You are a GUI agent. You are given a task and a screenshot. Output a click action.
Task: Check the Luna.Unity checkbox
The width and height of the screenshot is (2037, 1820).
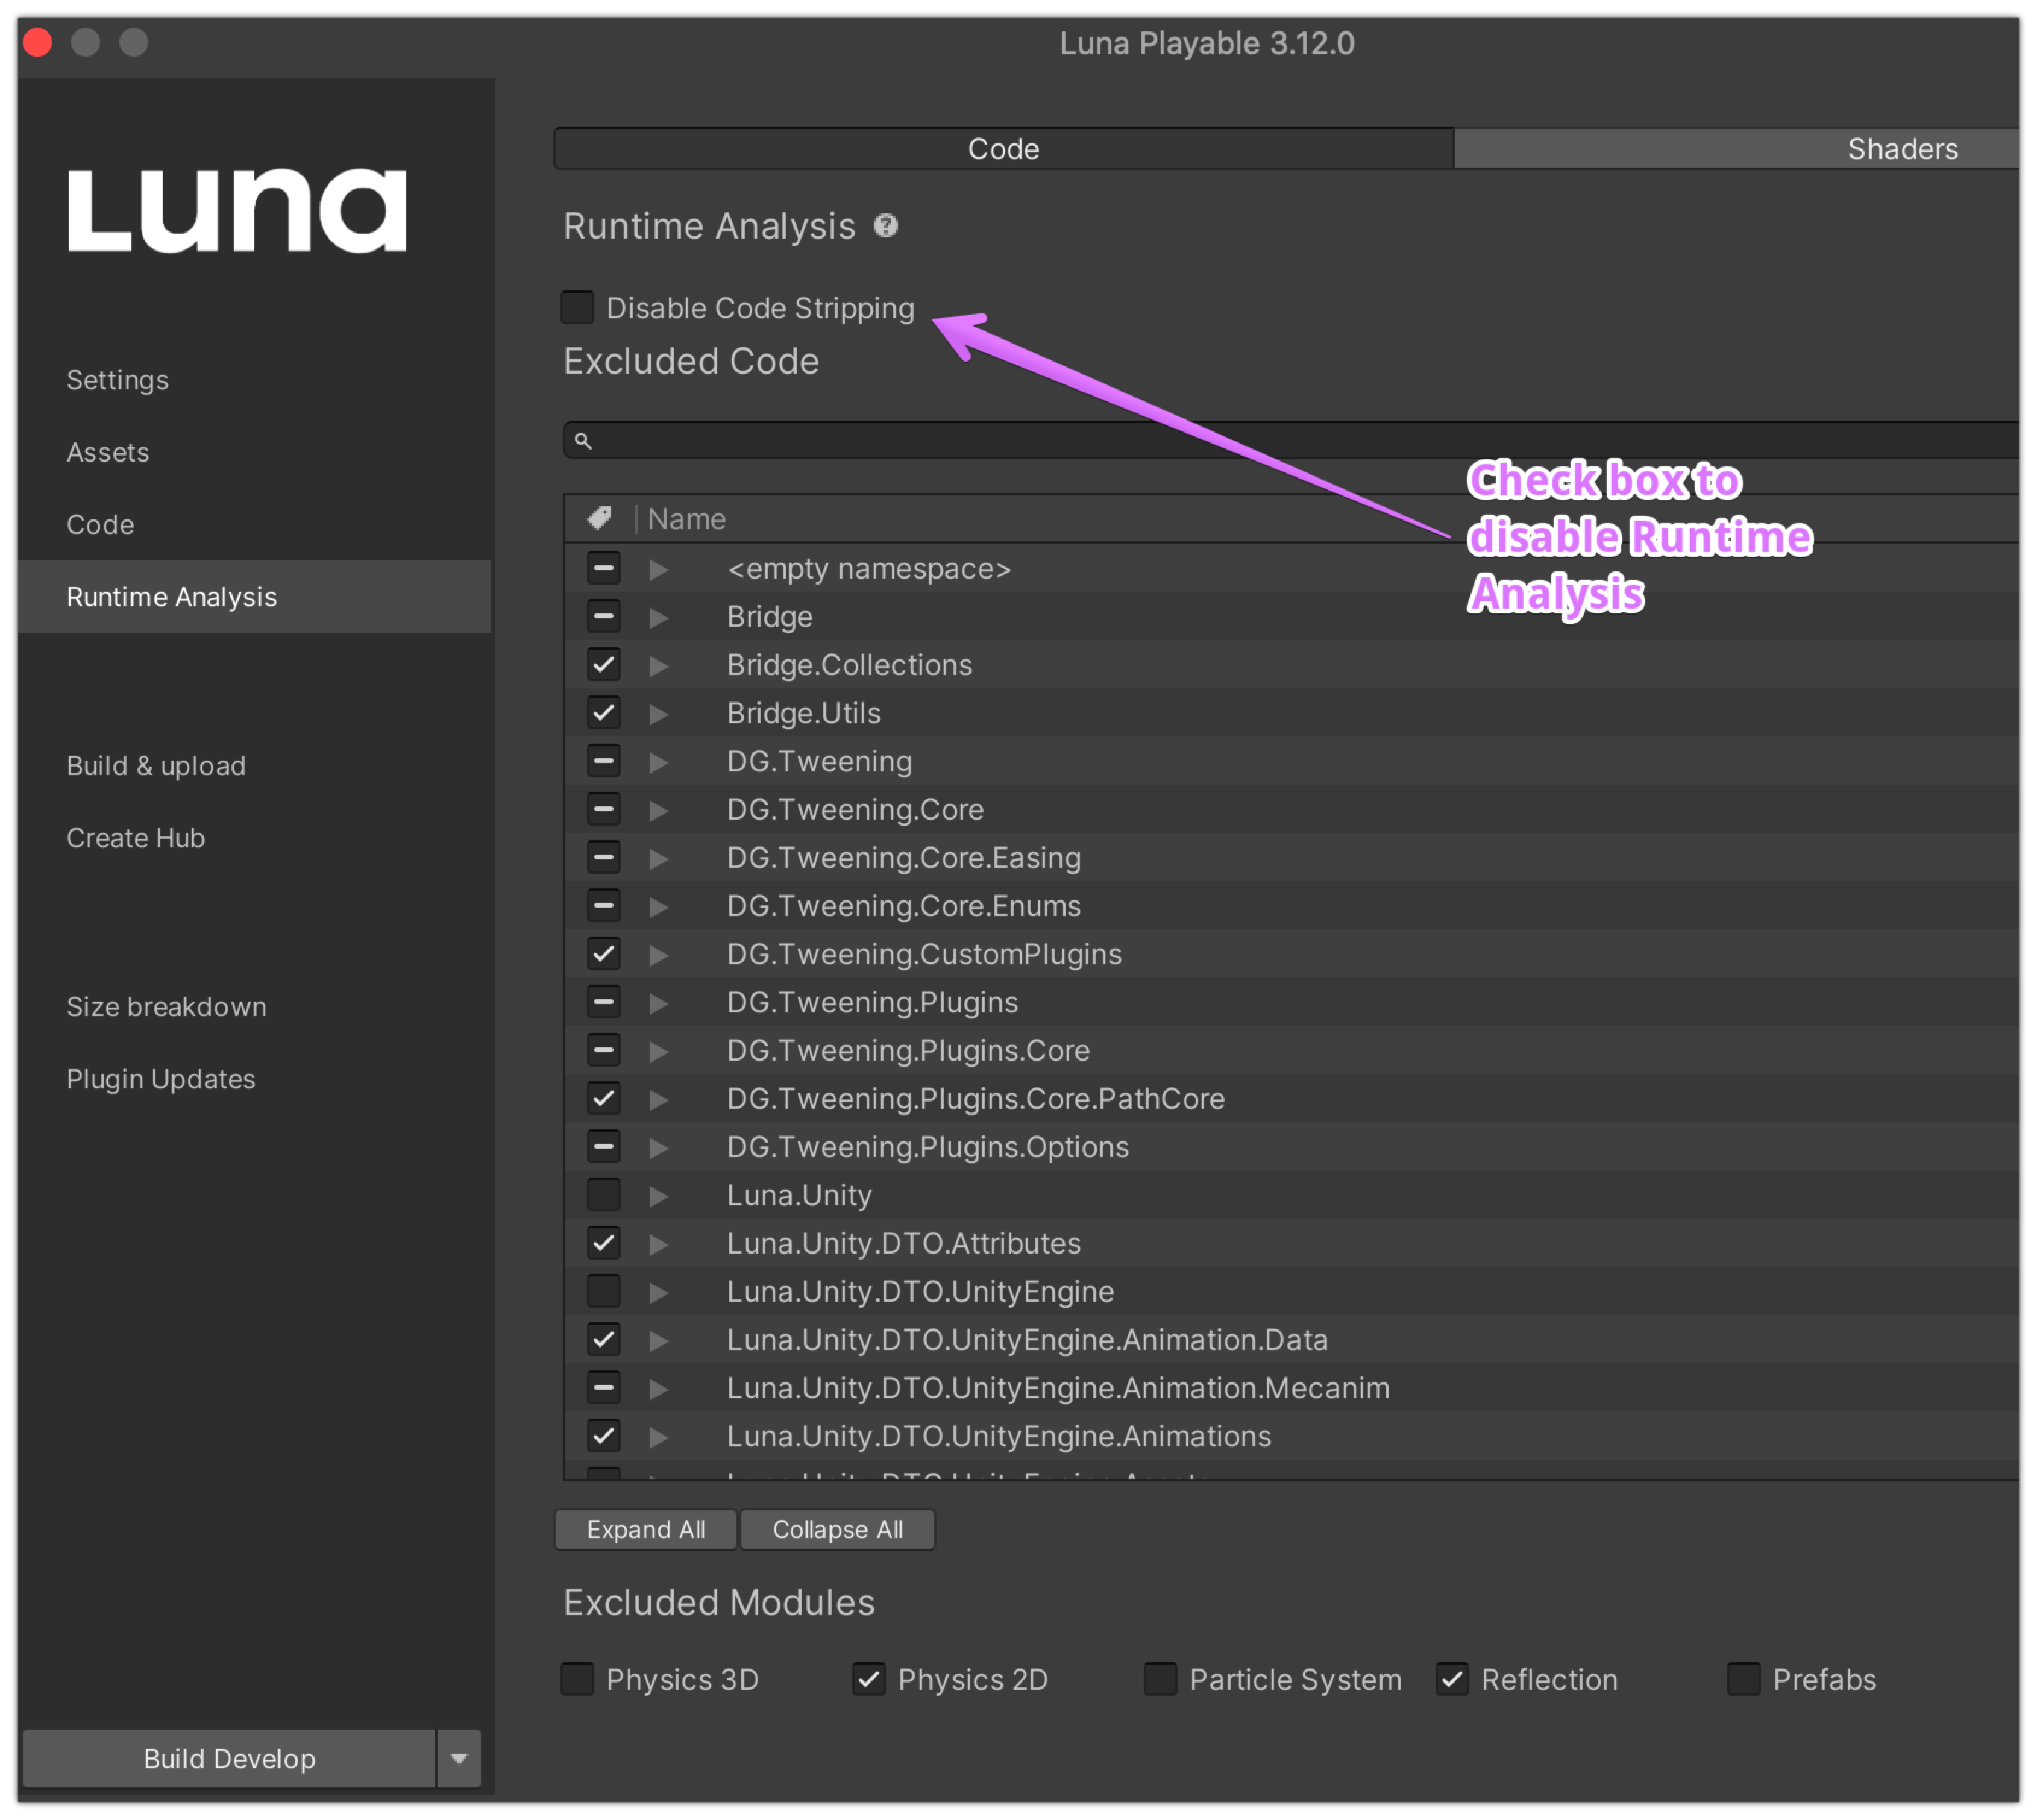click(603, 1195)
